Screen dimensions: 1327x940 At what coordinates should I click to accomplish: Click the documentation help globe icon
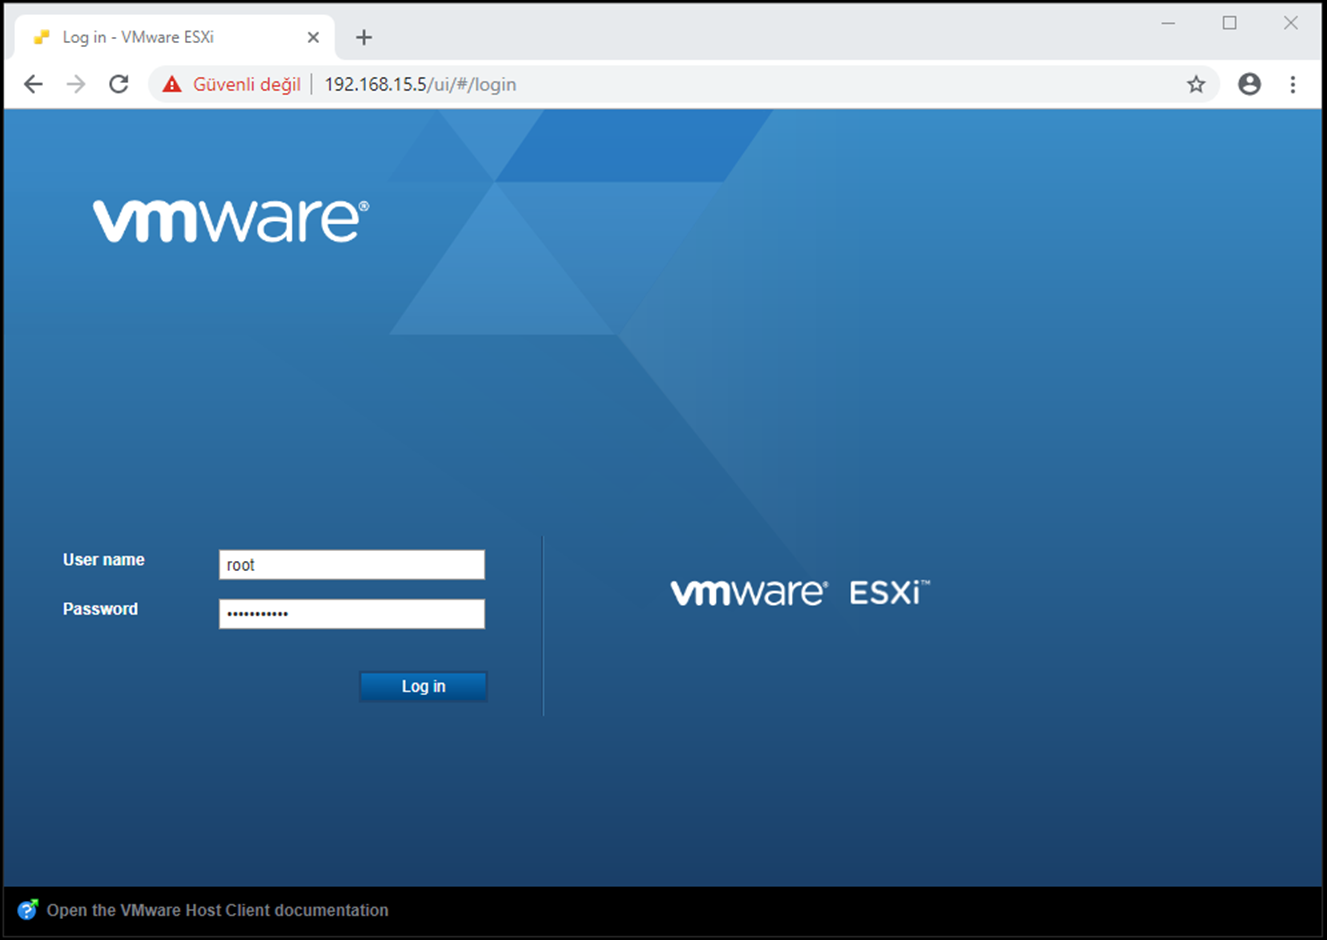(28, 910)
